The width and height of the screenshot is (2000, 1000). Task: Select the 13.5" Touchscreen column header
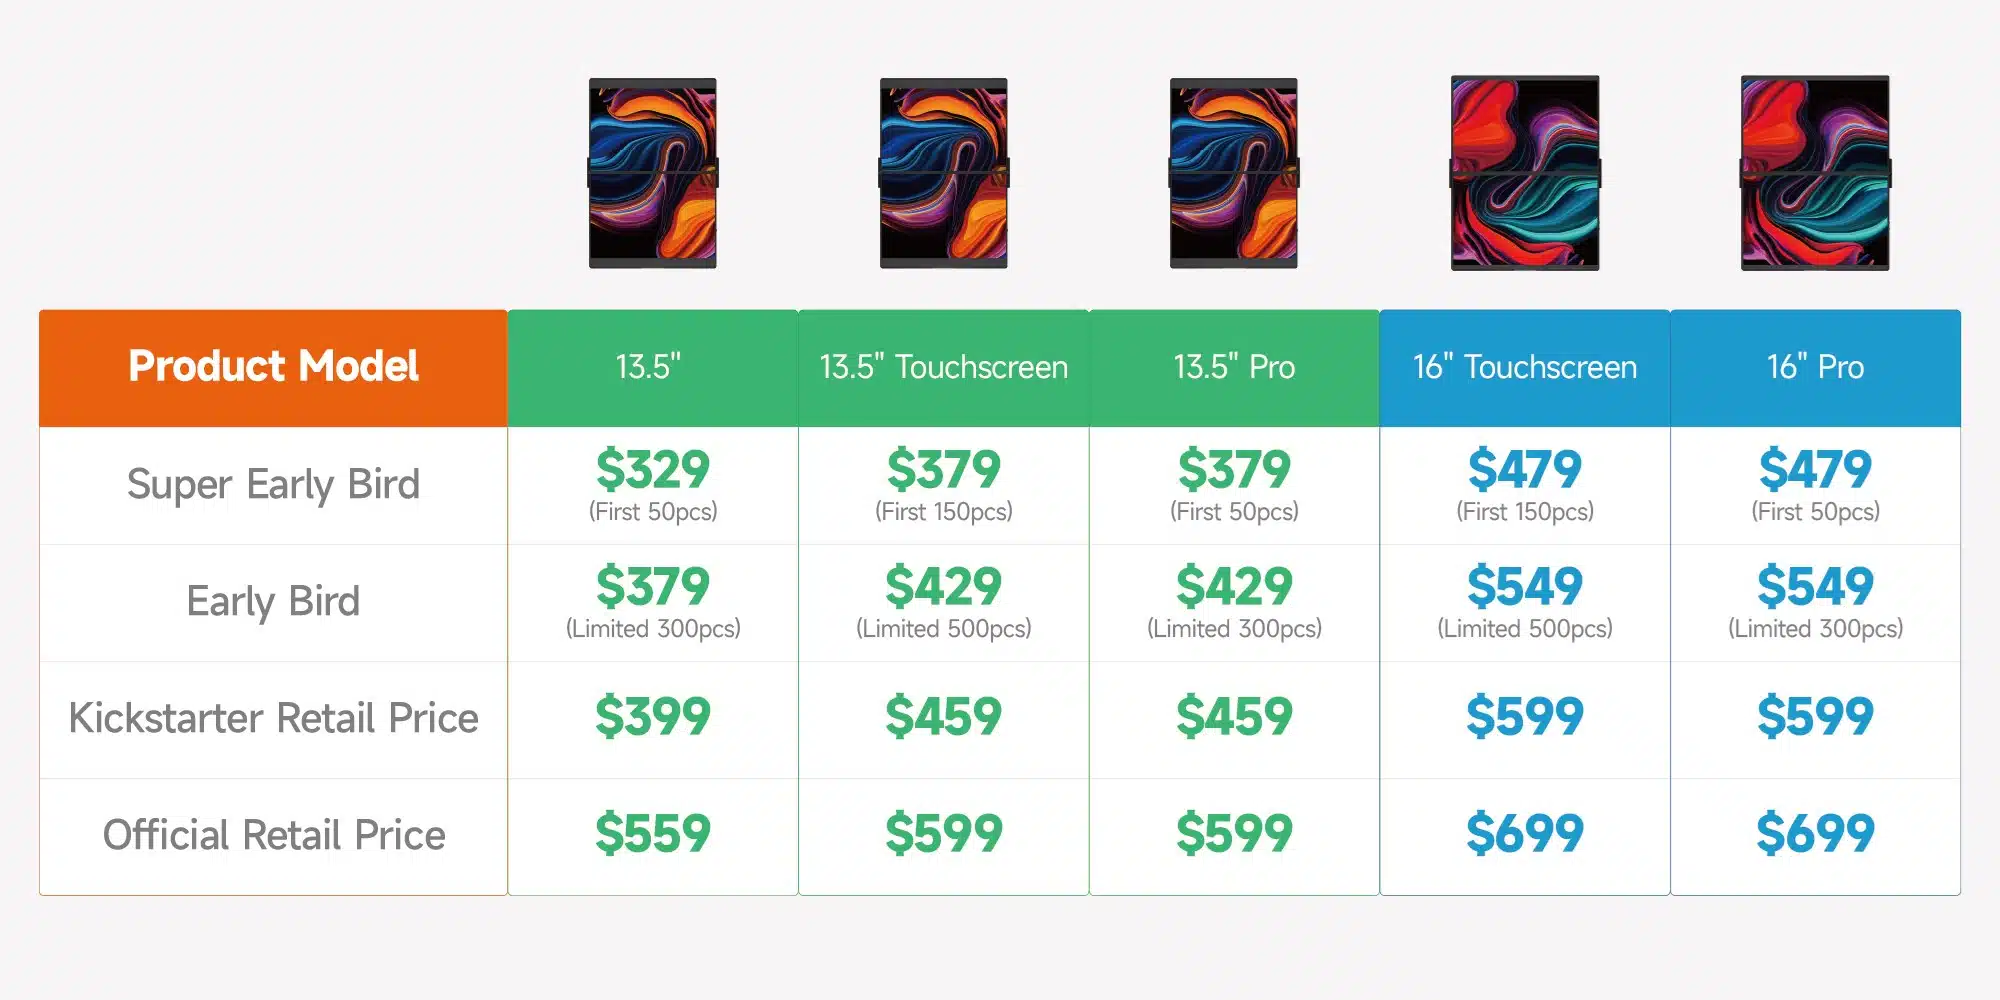(x=944, y=368)
